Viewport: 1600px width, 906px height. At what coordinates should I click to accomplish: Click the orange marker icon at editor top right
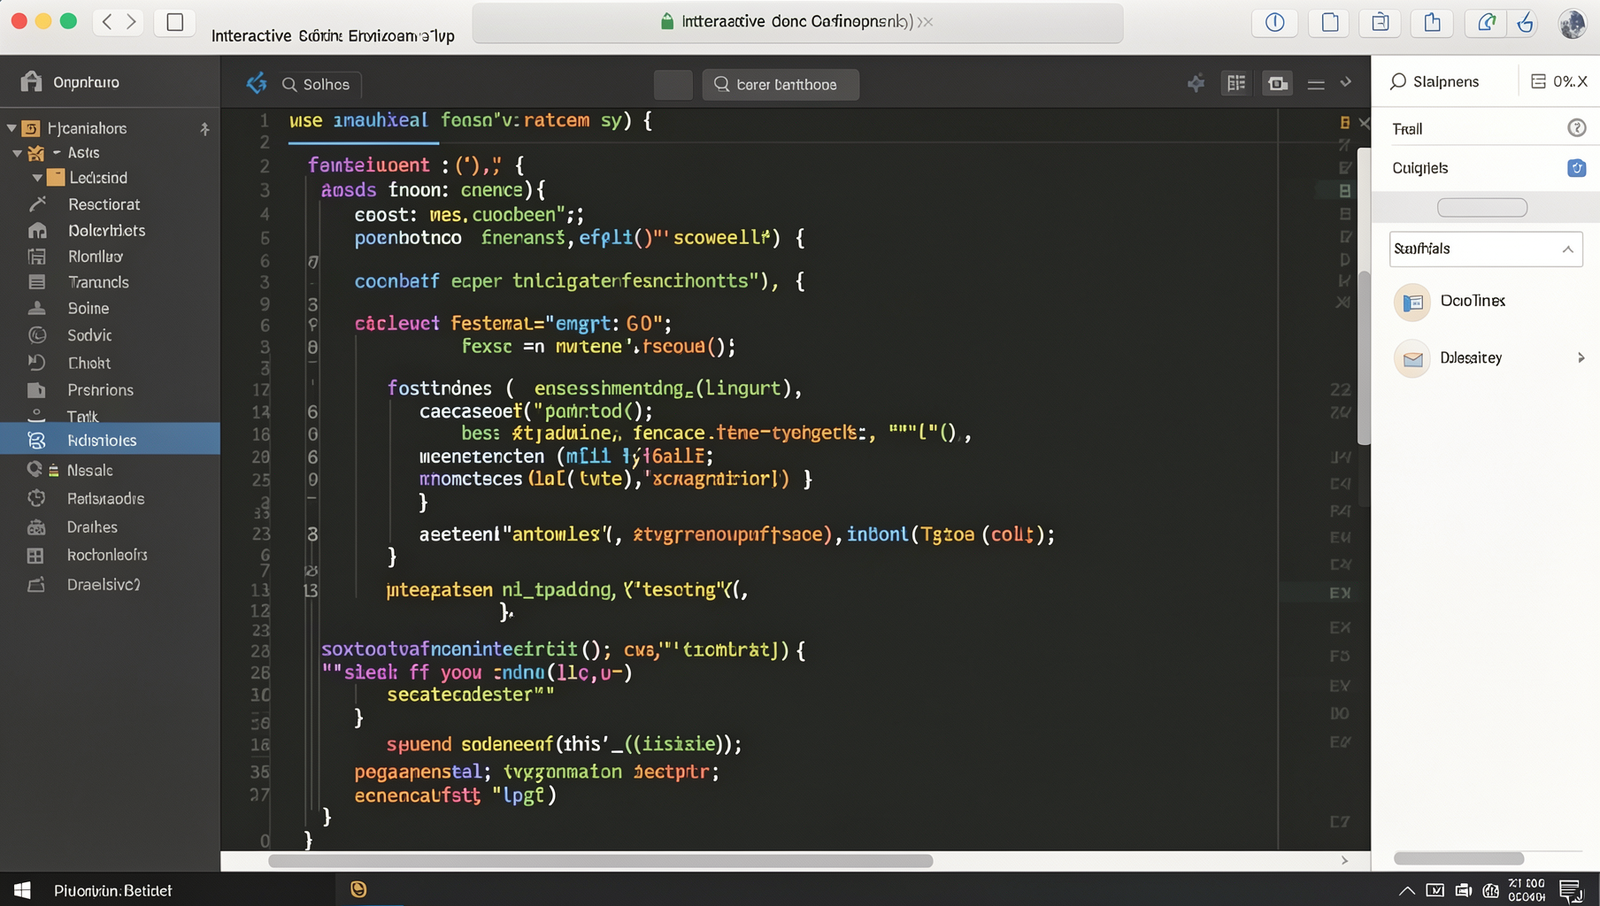coord(1345,122)
